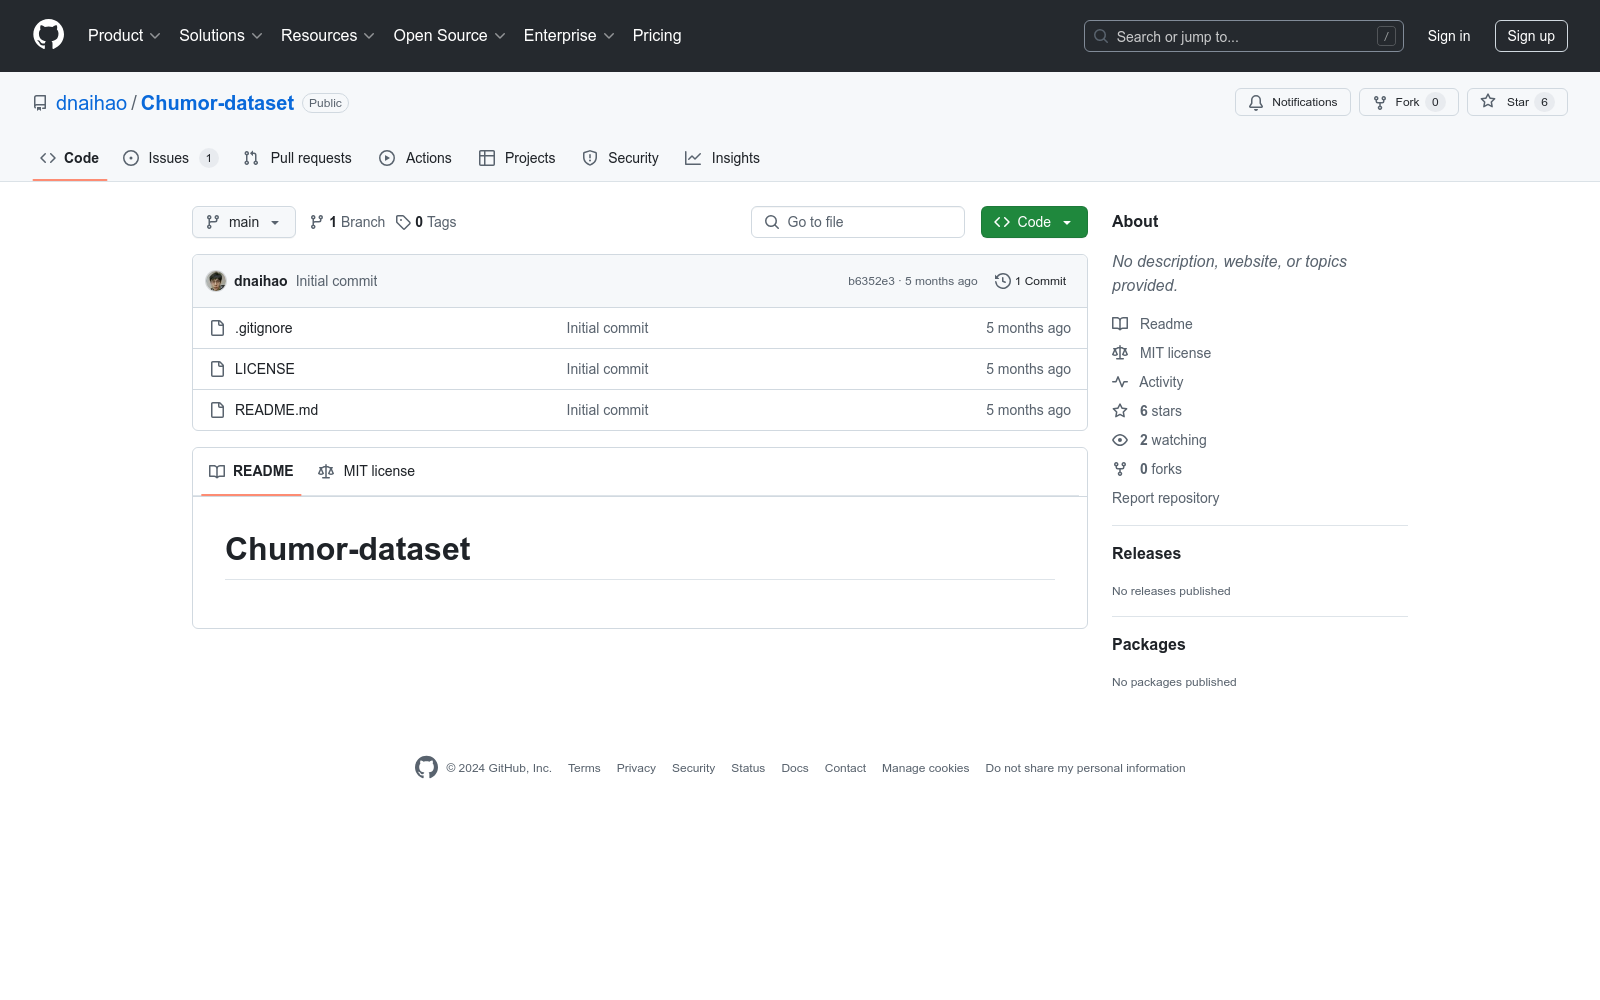Click the Sign in link
1600x1000 pixels.
(1449, 36)
